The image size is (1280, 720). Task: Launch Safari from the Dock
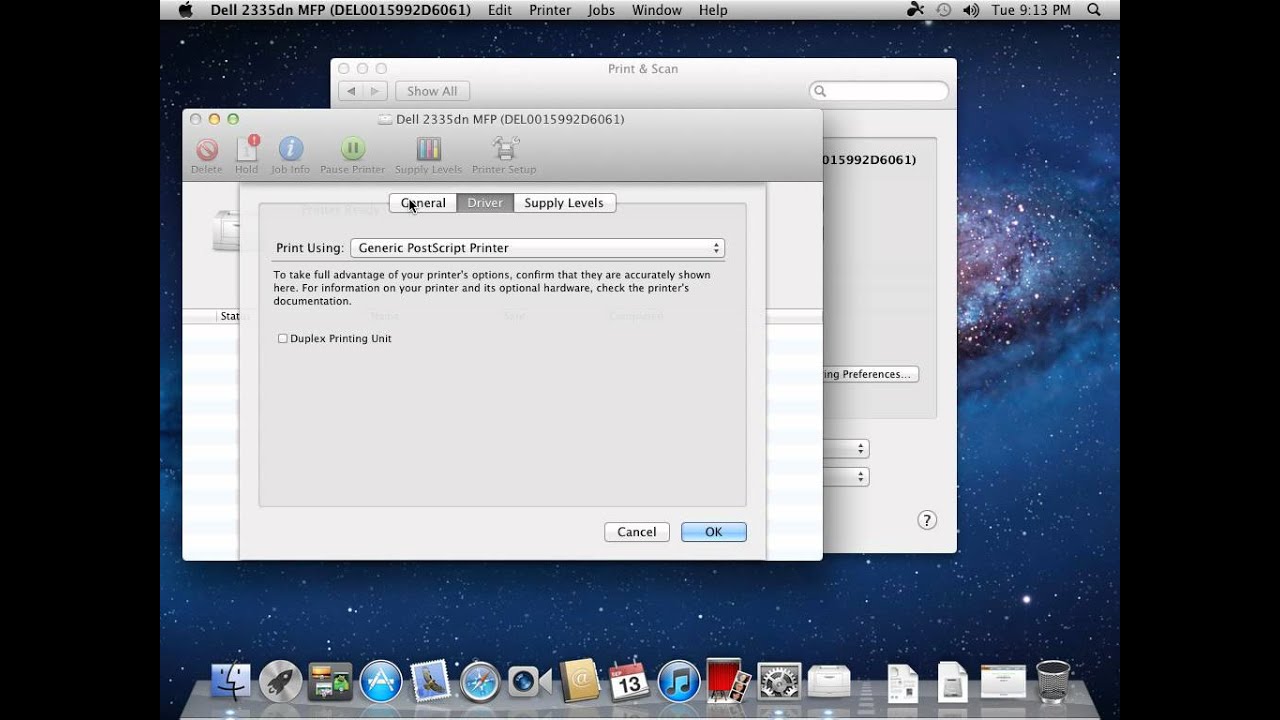(x=480, y=681)
